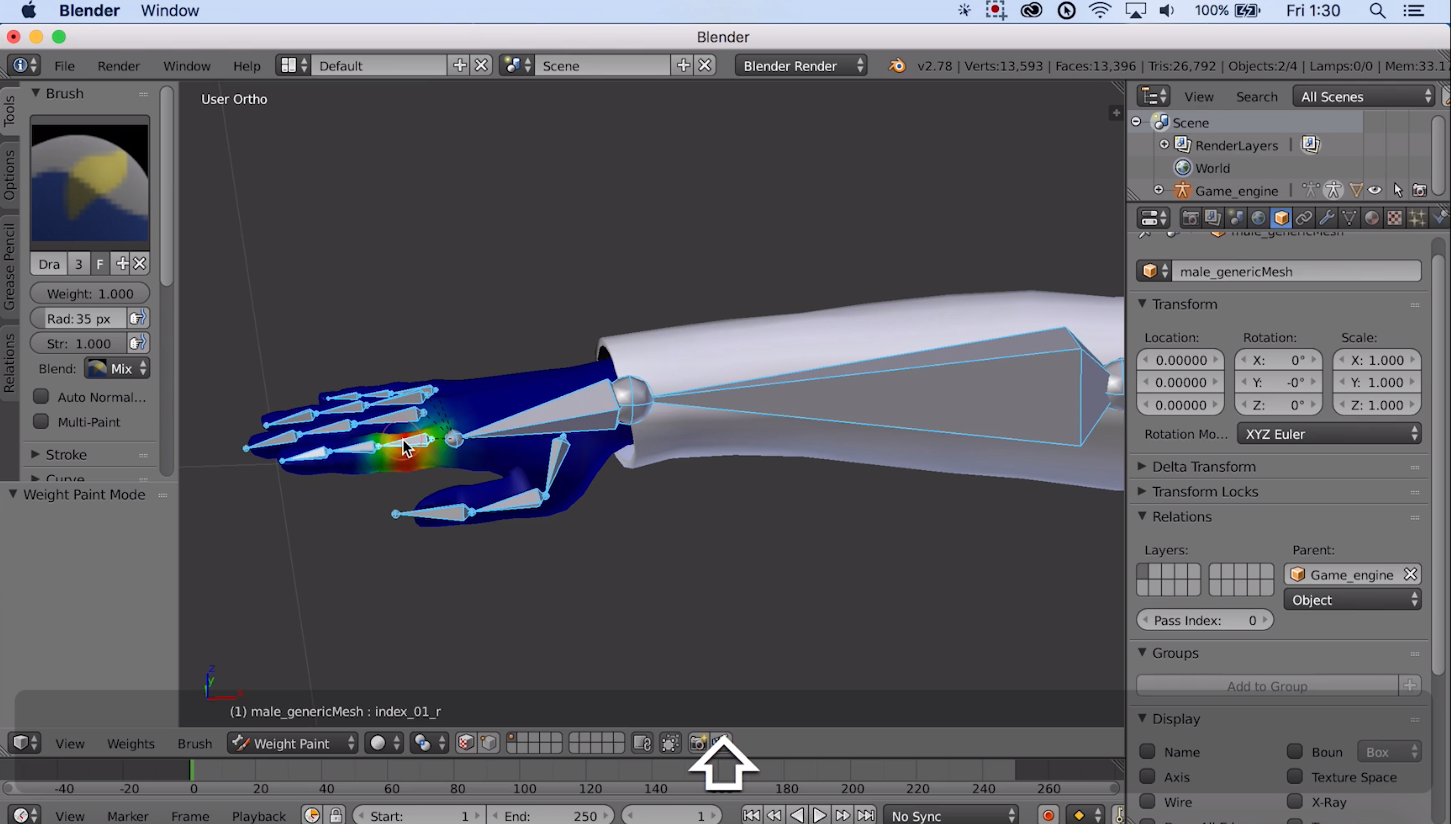Image resolution: width=1451 pixels, height=824 pixels.
Task: Click the 3D viewport editor type cube icon
Action: coord(25,743)
